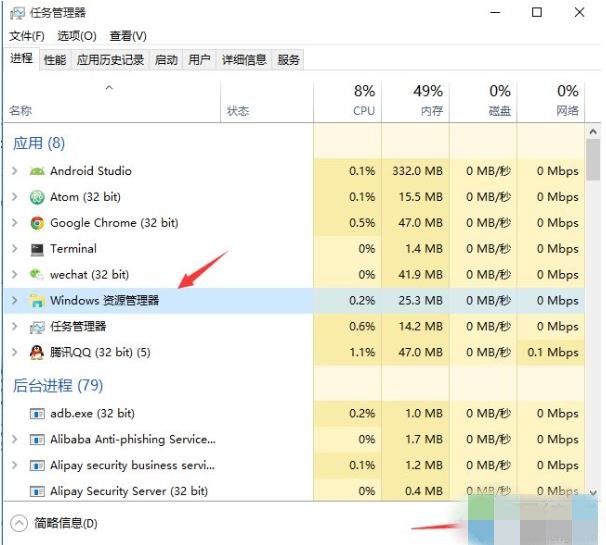Click the Terminal process name
The image size is (606, 545).
(73, 249)
